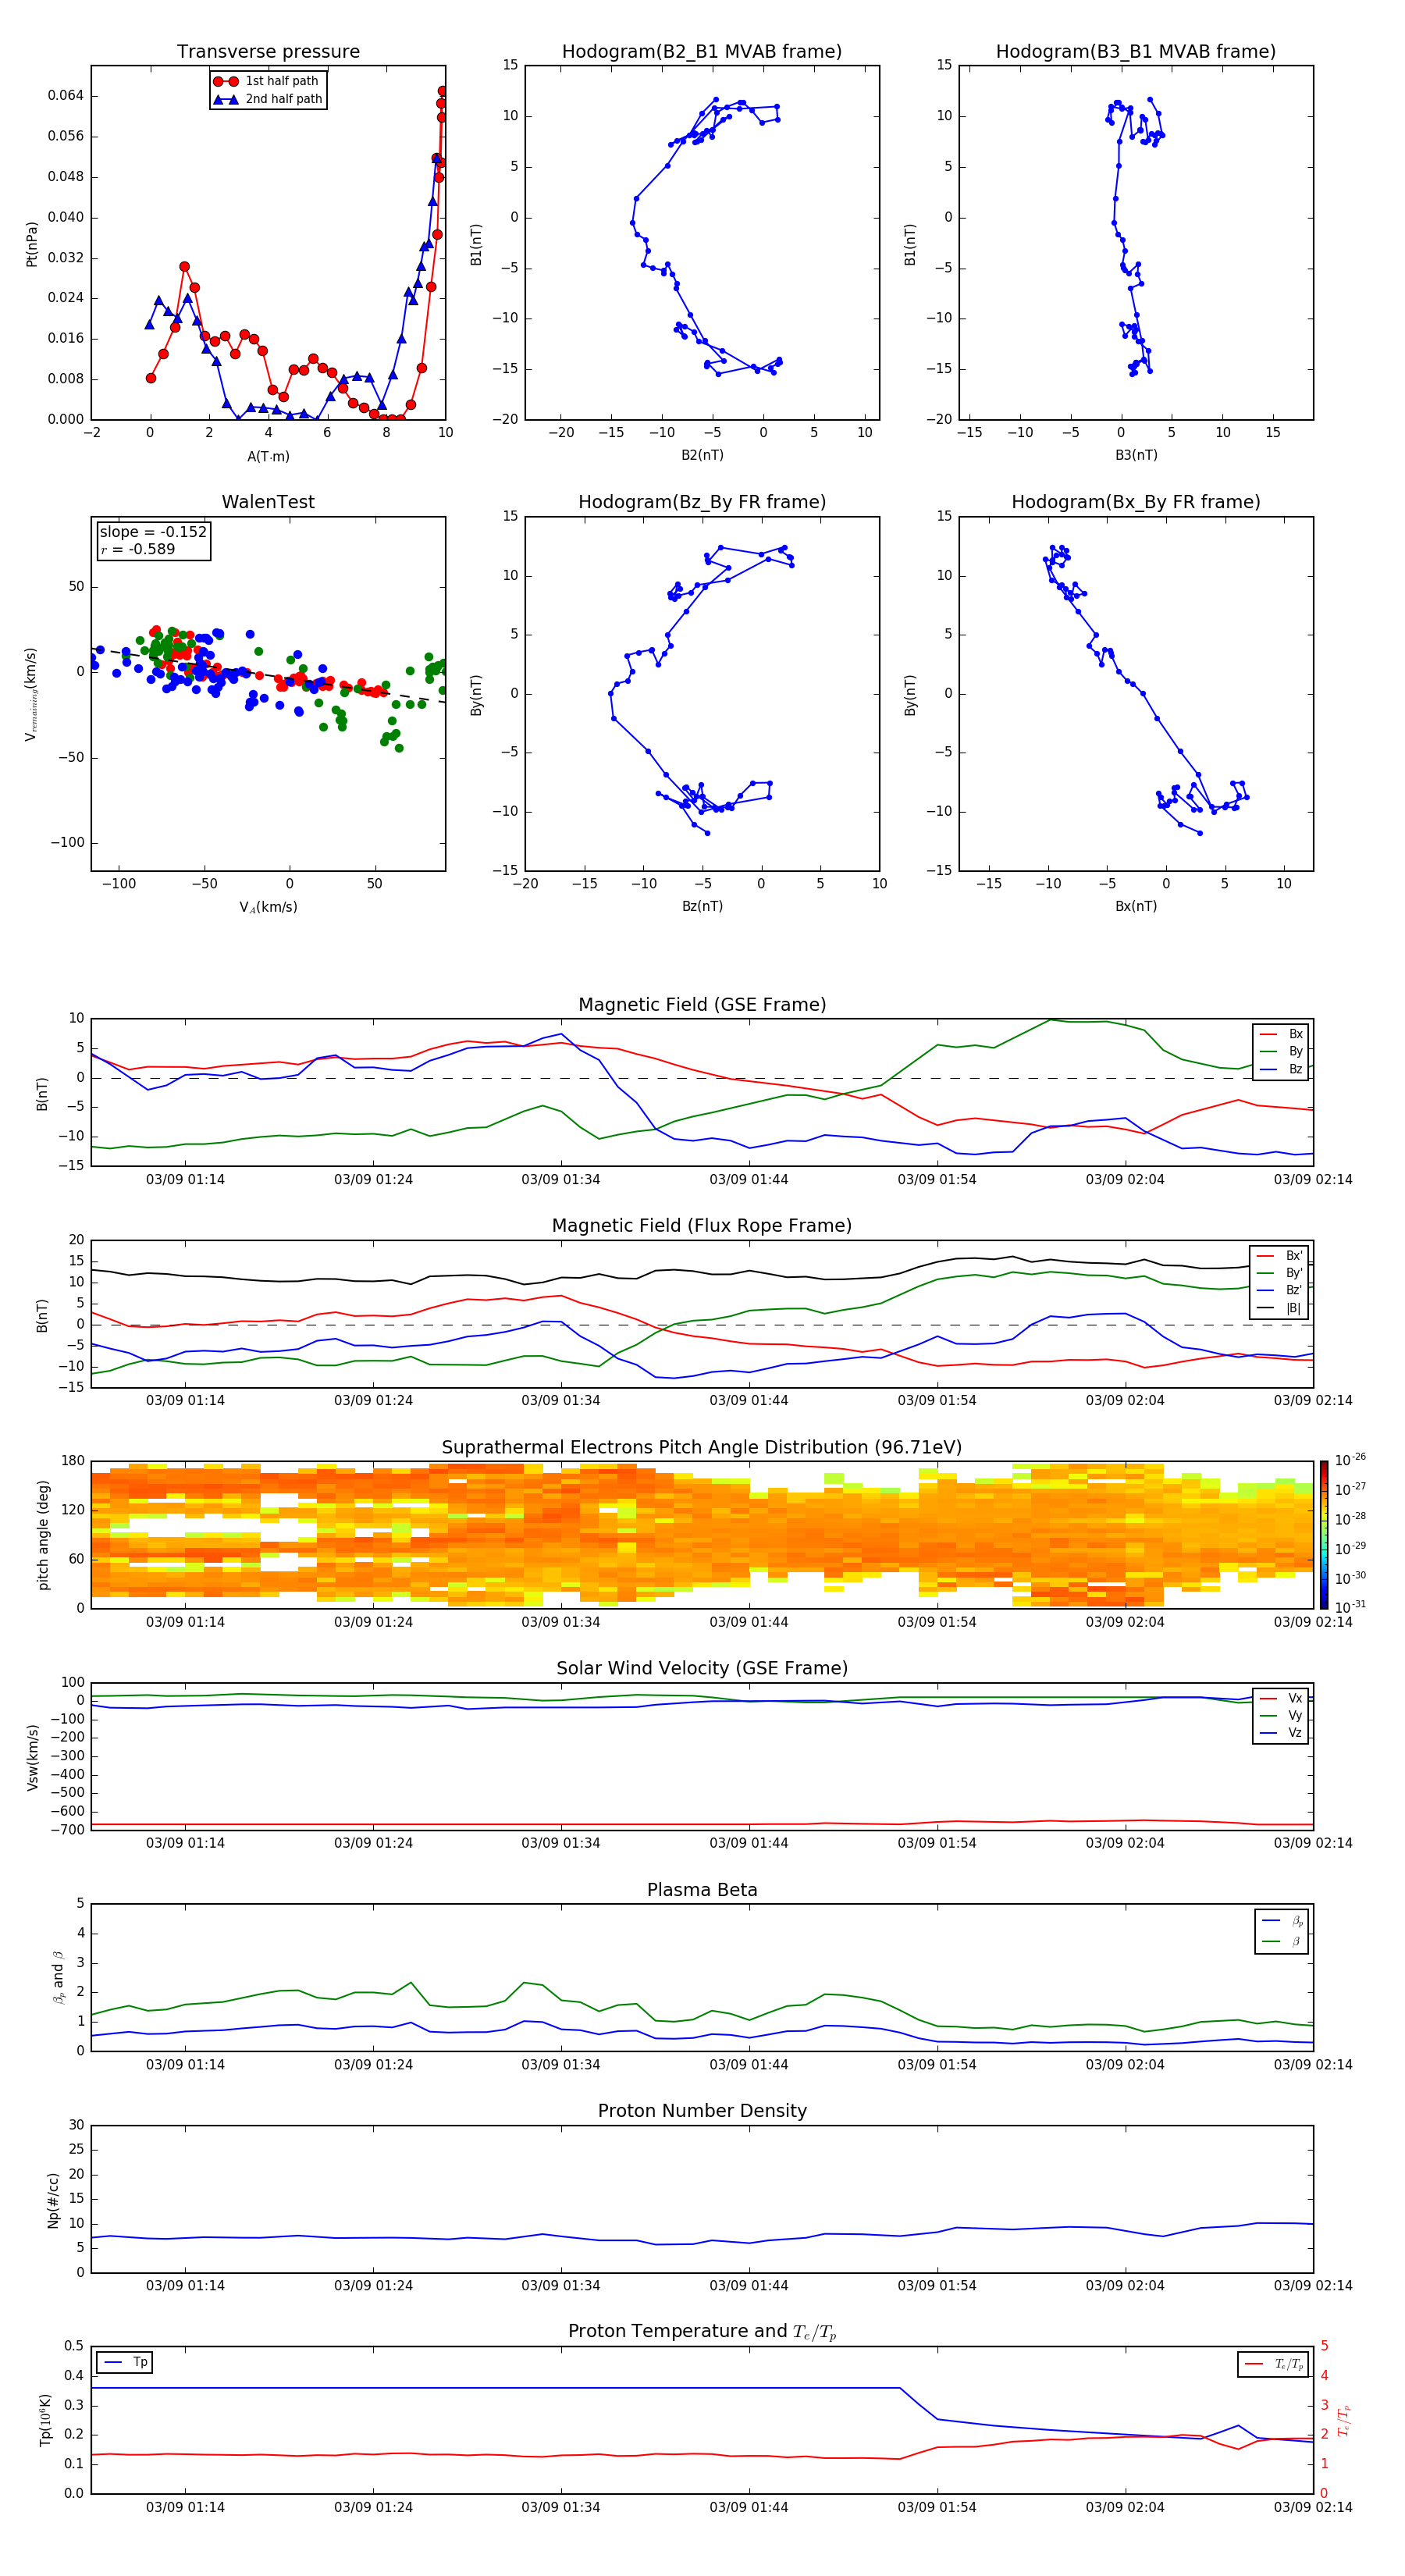The height and width of the screenshot is (2576, 1405).
Task: Click 'Proton Number Density' title
Action: 702,2111
